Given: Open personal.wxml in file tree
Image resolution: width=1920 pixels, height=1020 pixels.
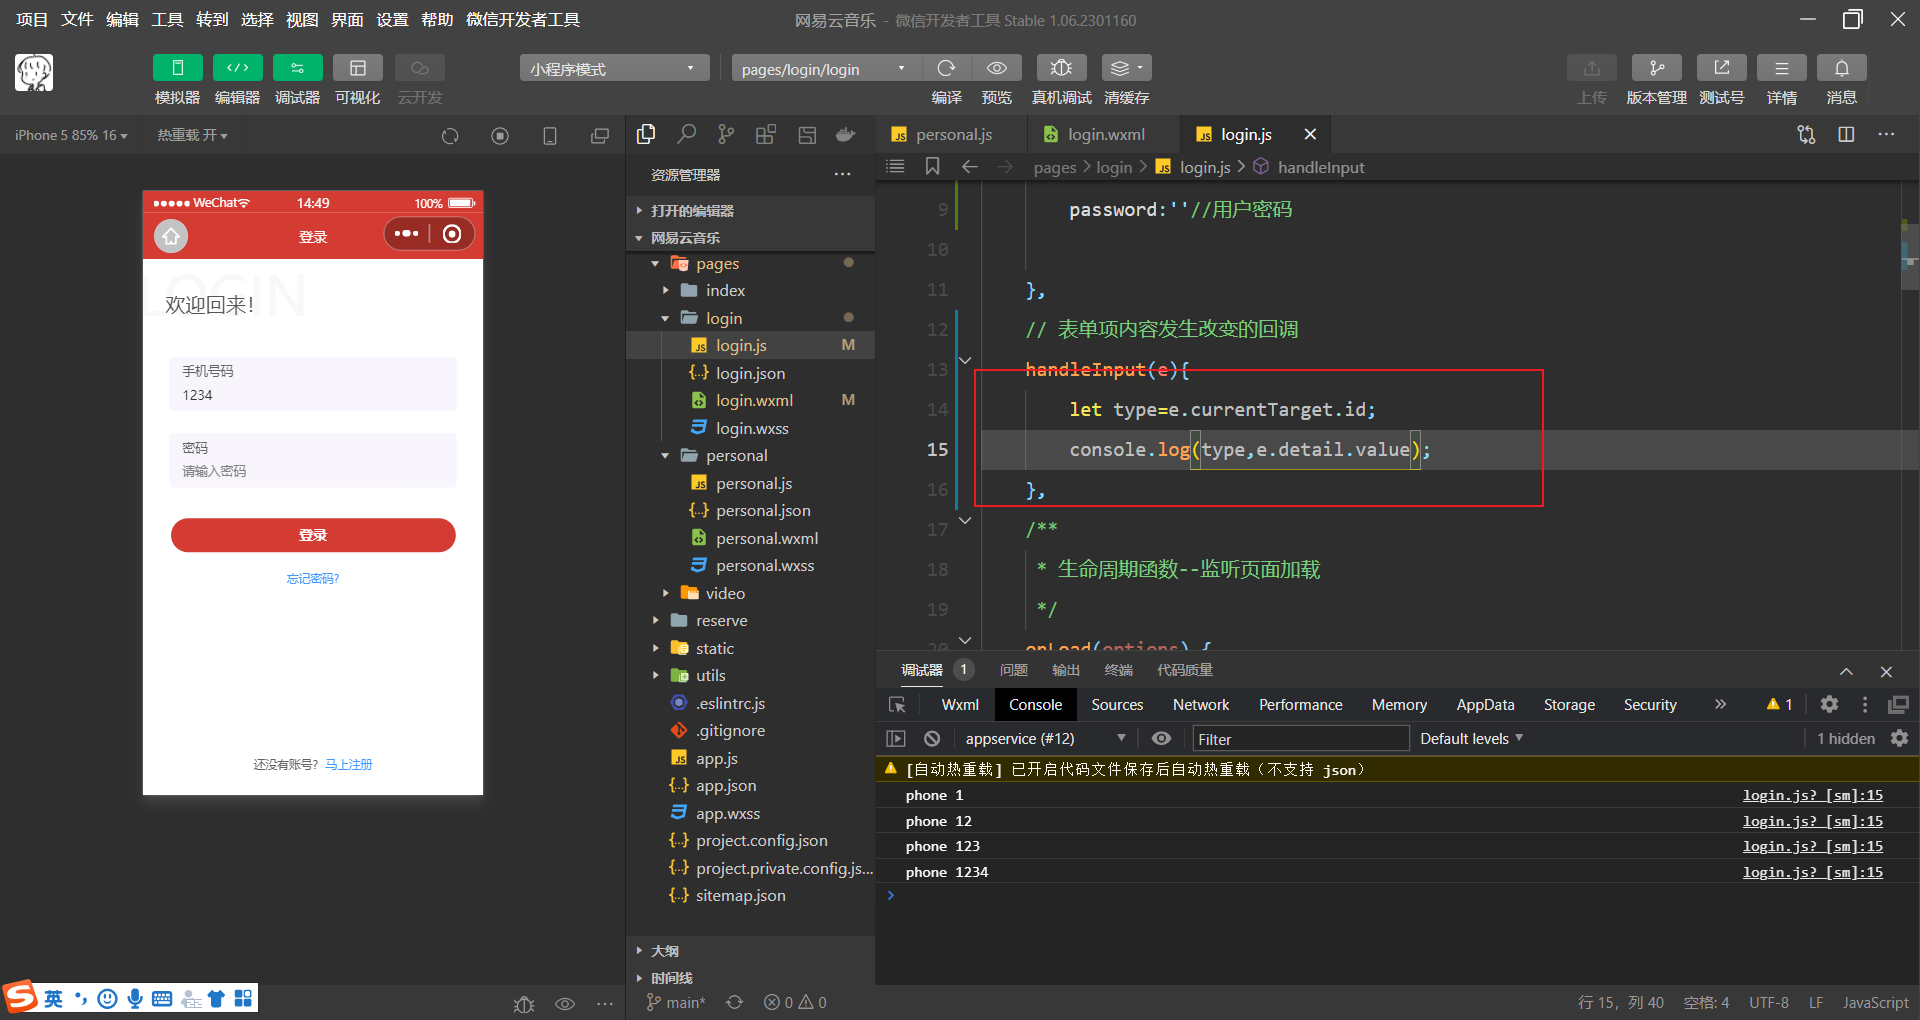Looking at the screenshot, I should pyautogui.click(x=767, y=538).
